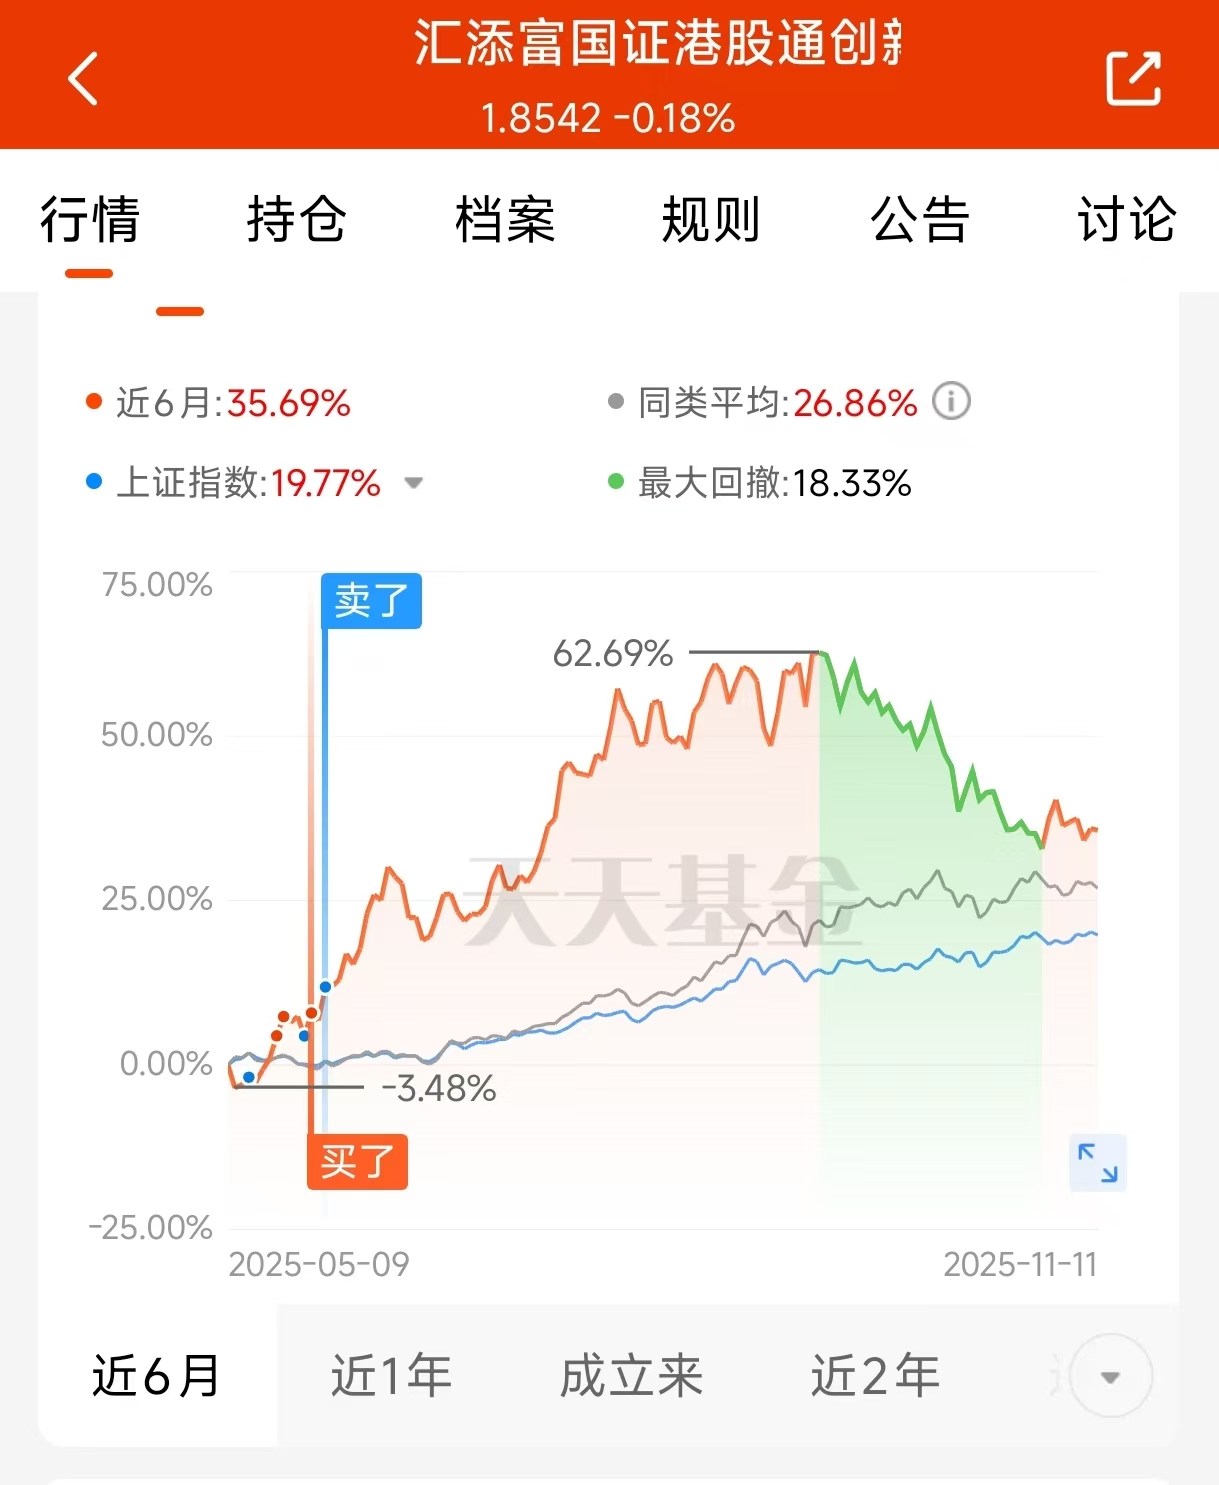Open the 档案 tab
Image resolution: width=1219 pixels, height=1485 pixels.
pyautogui.click(x=504, y=220)
